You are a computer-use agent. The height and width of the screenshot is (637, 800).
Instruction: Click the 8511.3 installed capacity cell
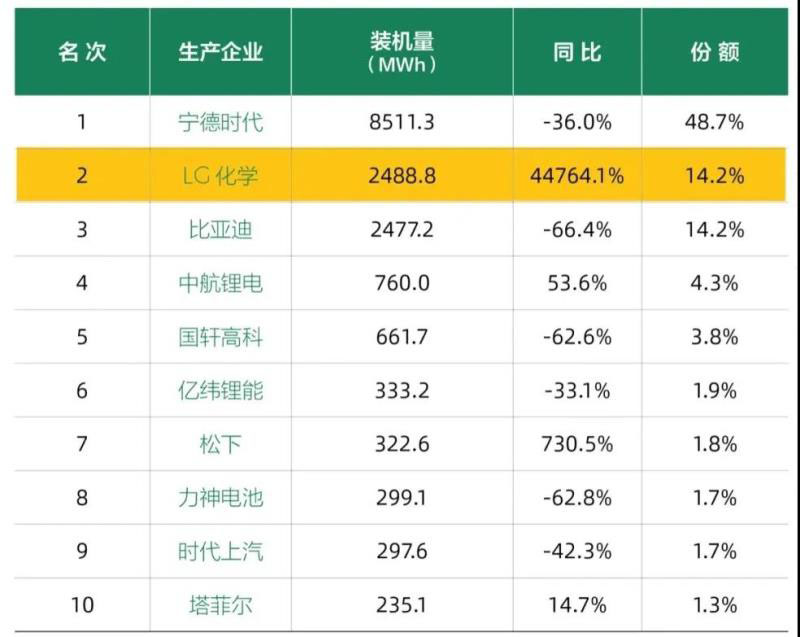(x=401, y=123)
